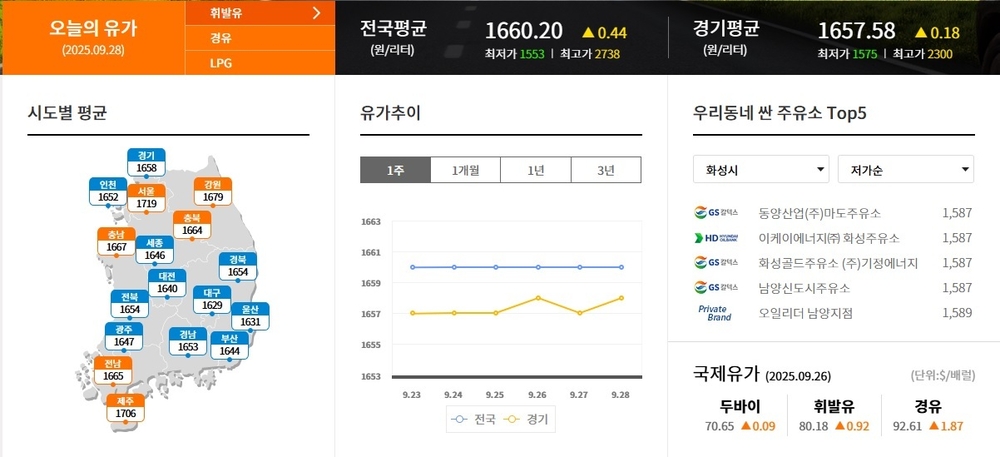Viewport: 1000px width, 457px height.
Task: Click the HD Hyundai Oilbank logo icon
Action: pyautogui.click(x=718, y=238)
